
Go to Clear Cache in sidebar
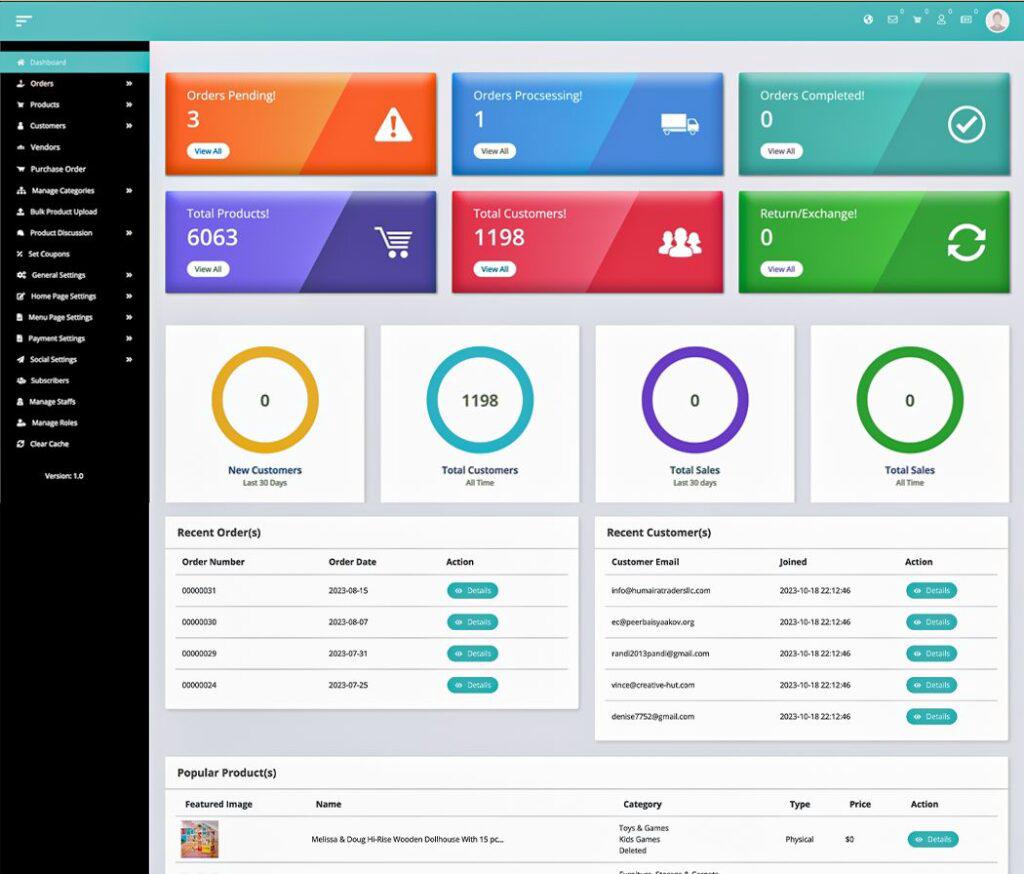(49, 444)
